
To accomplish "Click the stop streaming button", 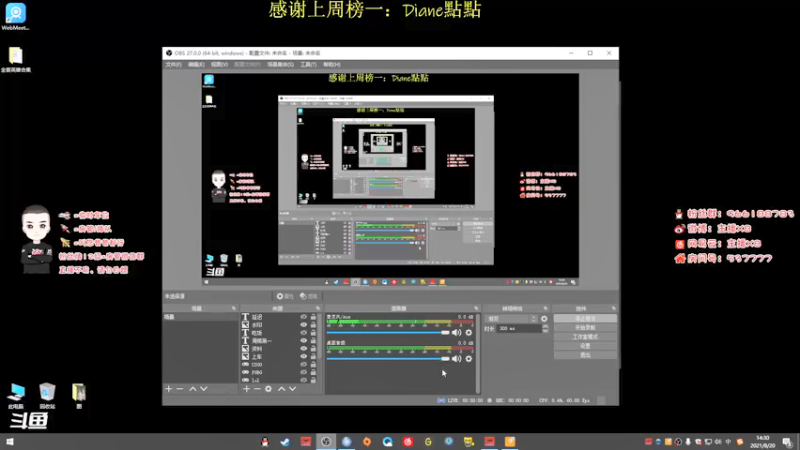I will pyautogui.click(x=585, y=318).
